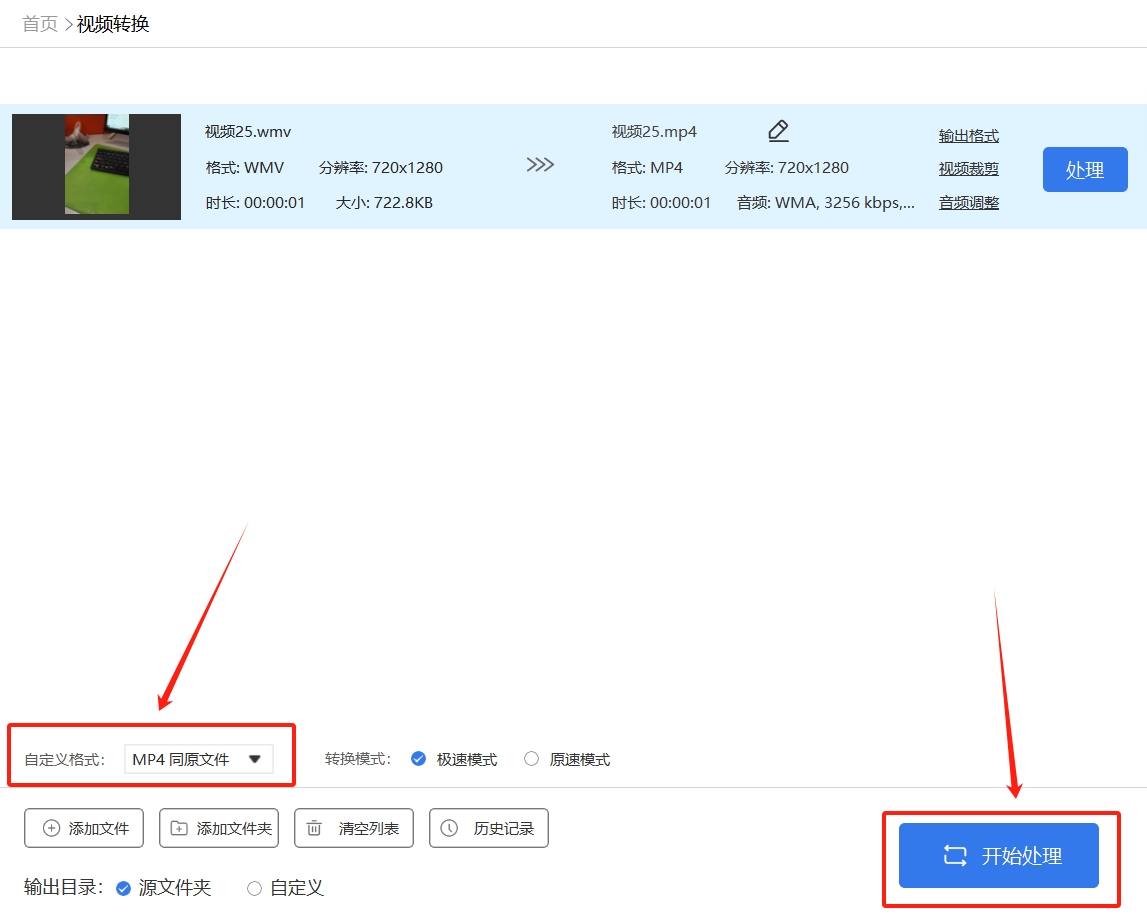
Task: Choose 源文件夹 as output directory
Action: (x=124, y=888)
